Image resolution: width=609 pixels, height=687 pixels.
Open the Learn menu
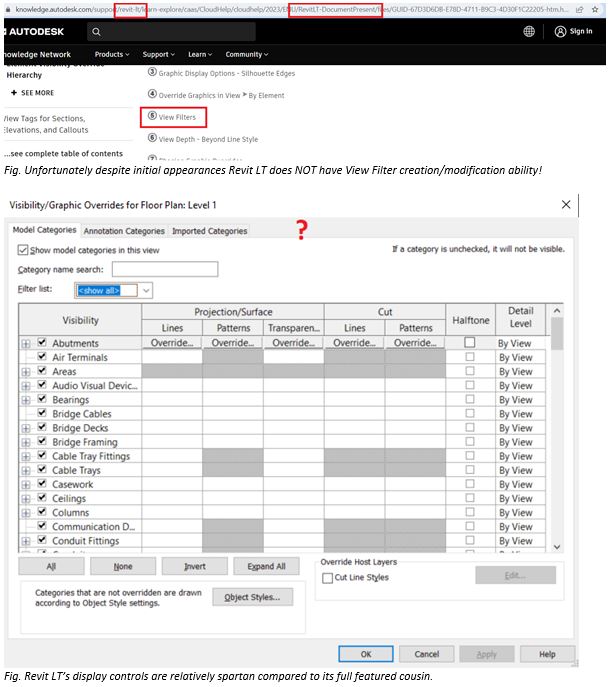coord(200,54)
